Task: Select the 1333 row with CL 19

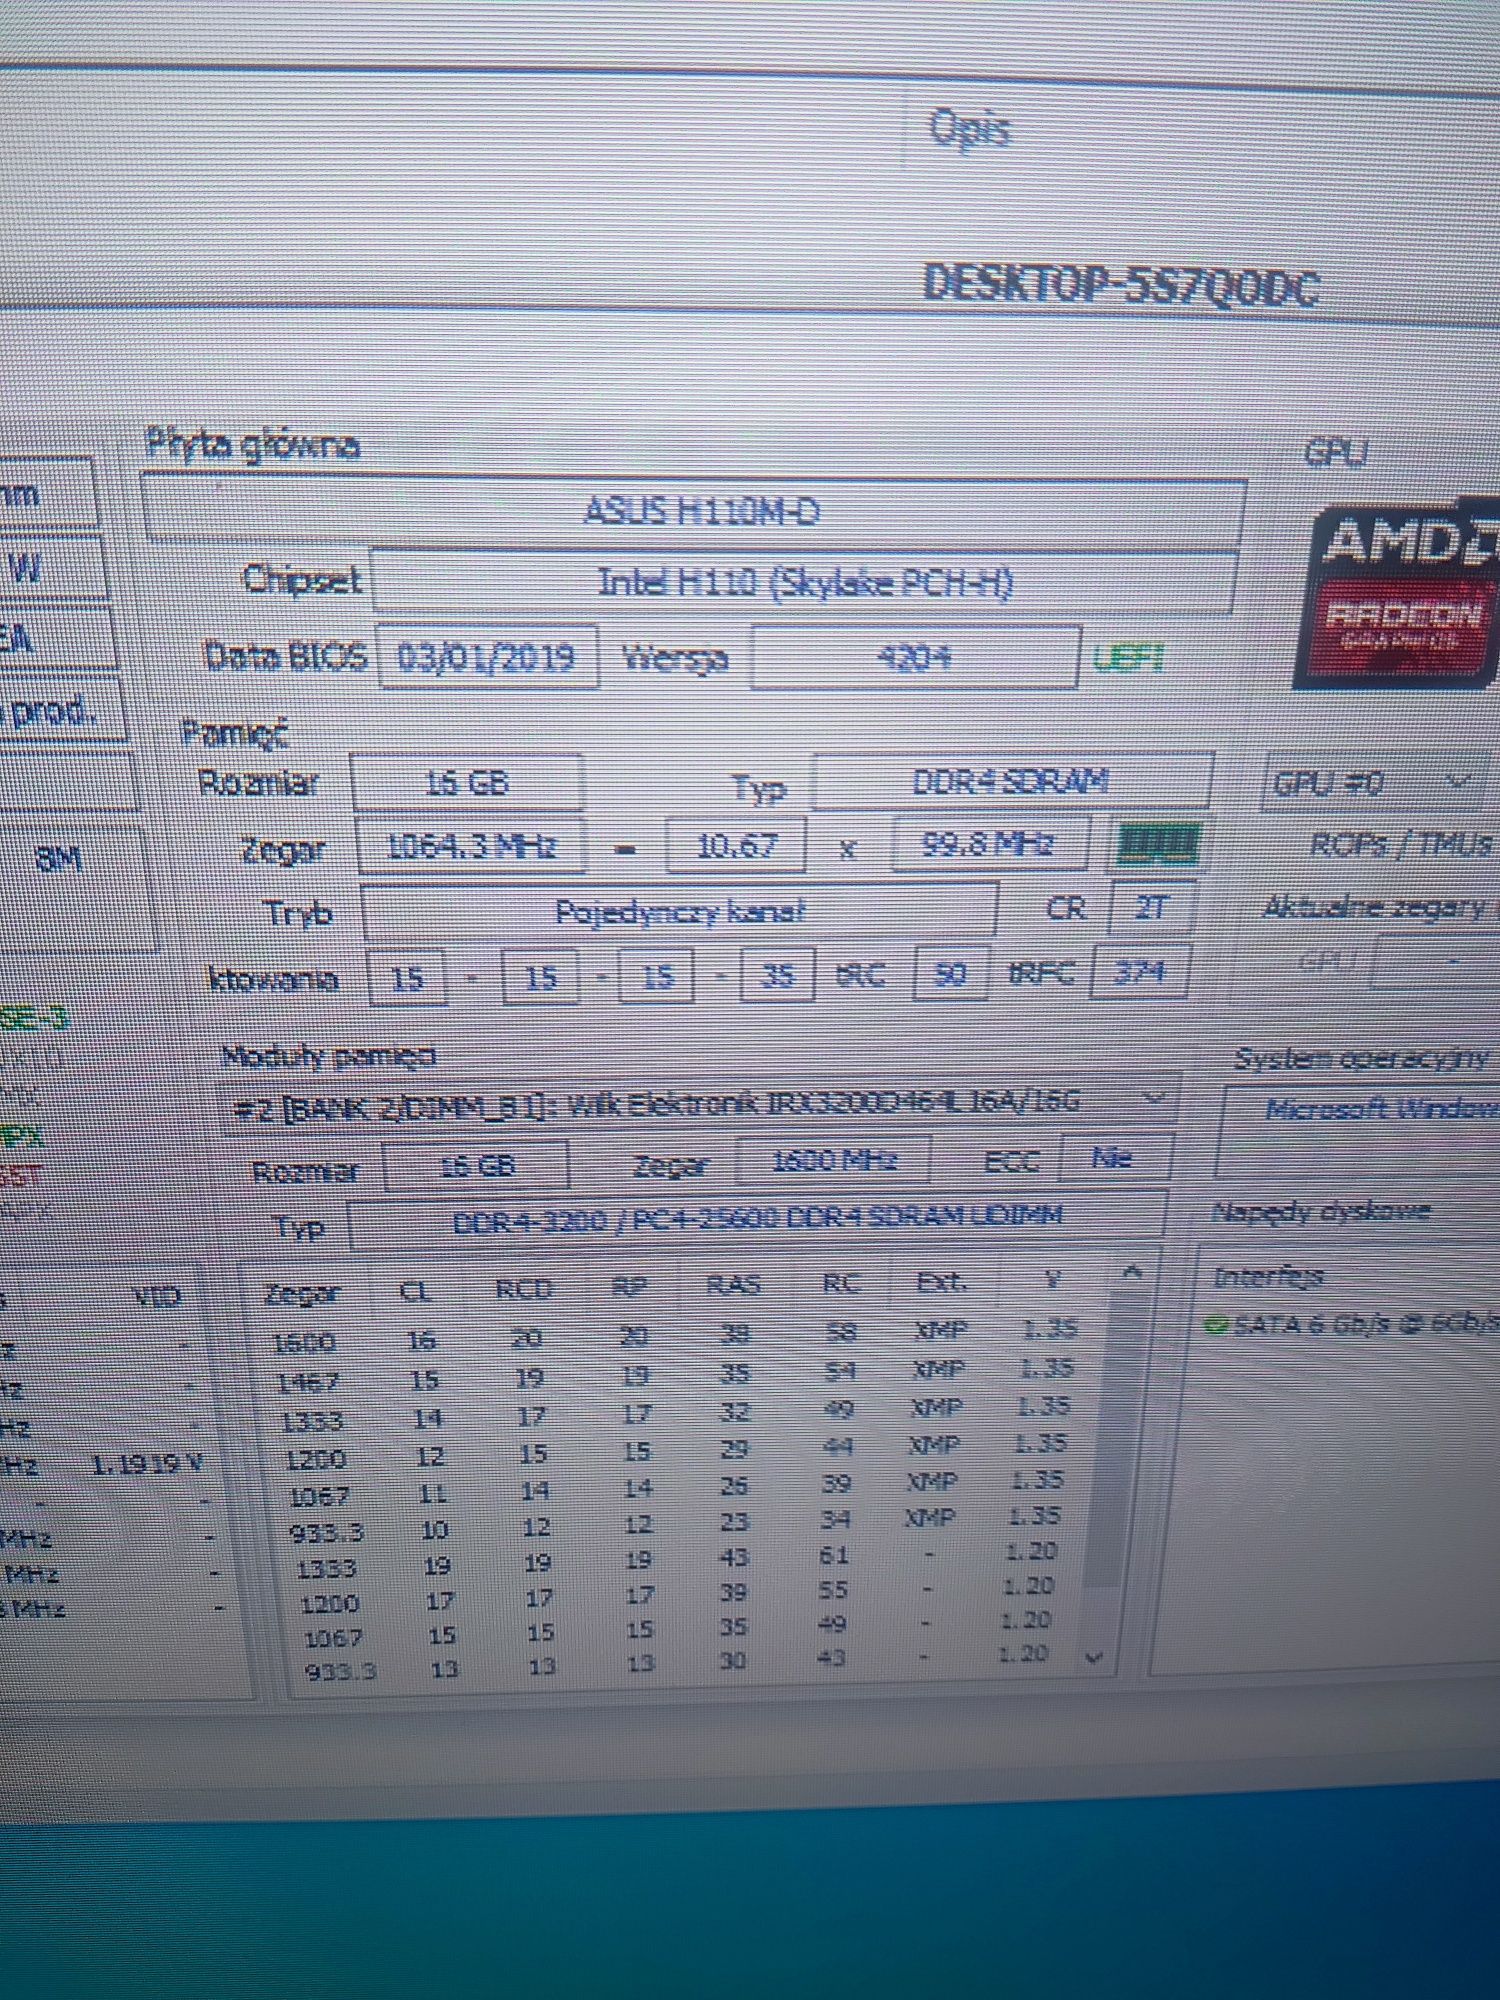Action: click(x=675, y=1560)
